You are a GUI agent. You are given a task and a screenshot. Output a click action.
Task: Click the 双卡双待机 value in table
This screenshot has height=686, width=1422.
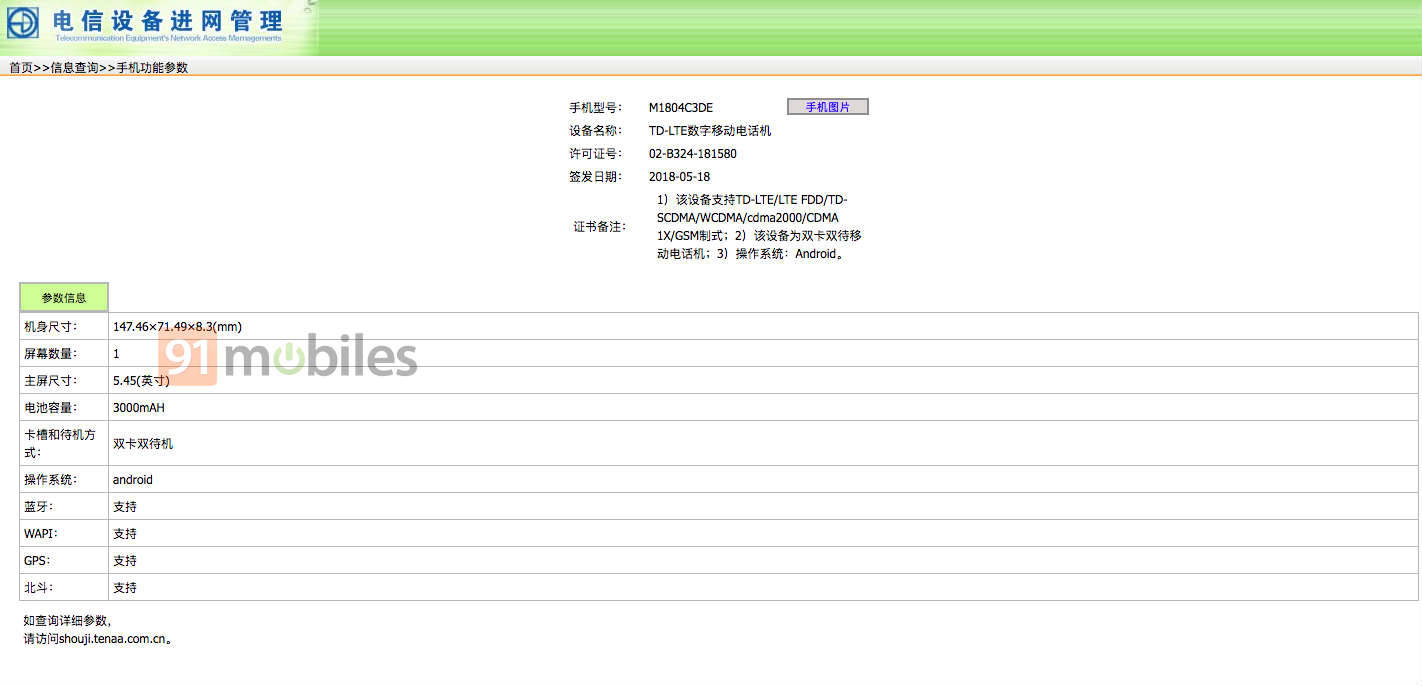click(x=142, y=444)
